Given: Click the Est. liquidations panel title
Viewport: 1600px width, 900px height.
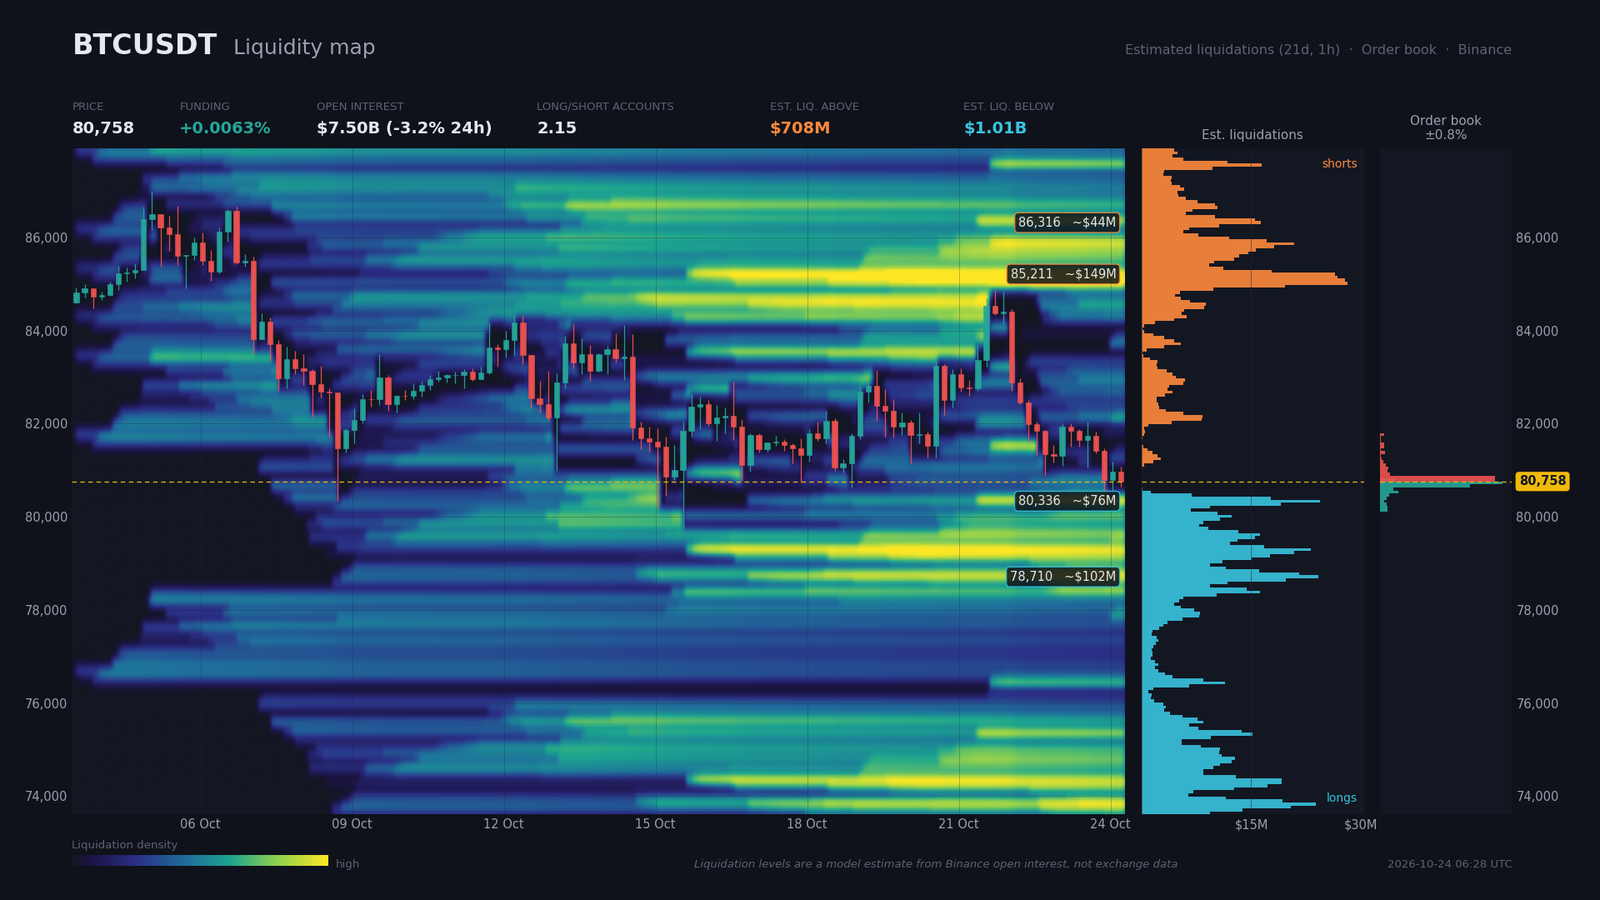Looking at the screenshot, I should [x=1252, y=135].
